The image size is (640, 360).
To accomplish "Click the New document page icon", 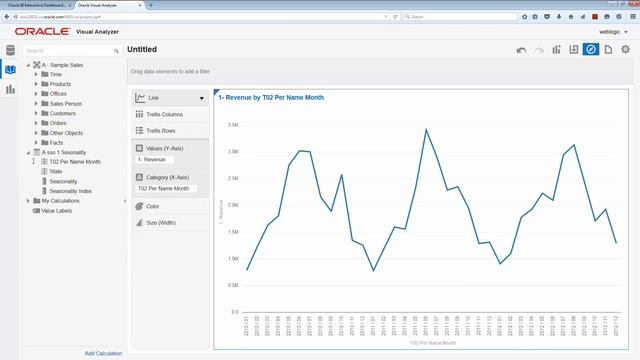I will point(608,49).
